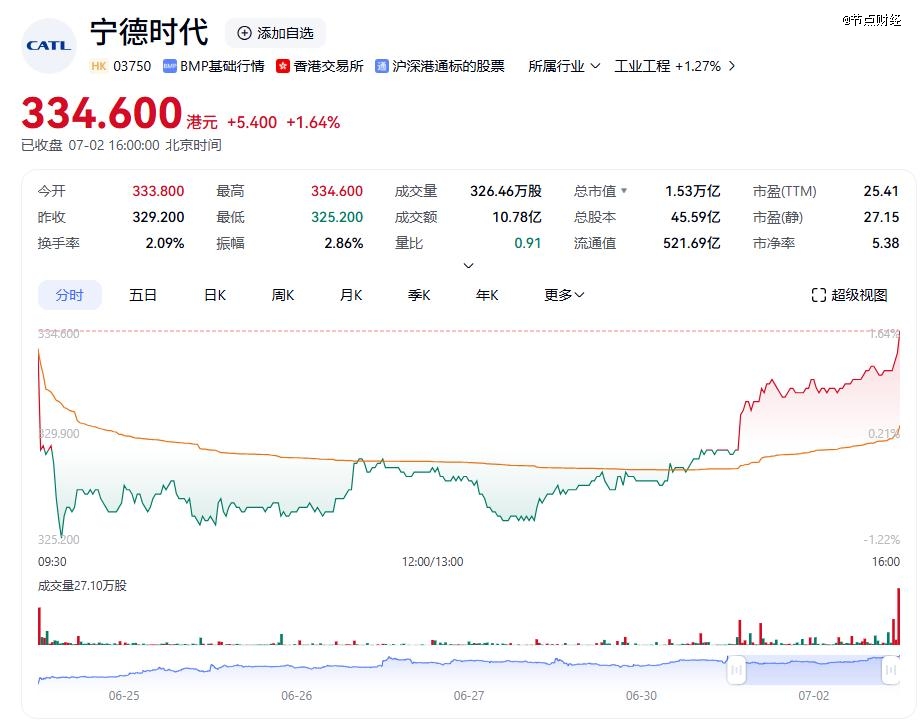Open 超级视图 full chart view
920x725 pixels.
coord(849,295)
